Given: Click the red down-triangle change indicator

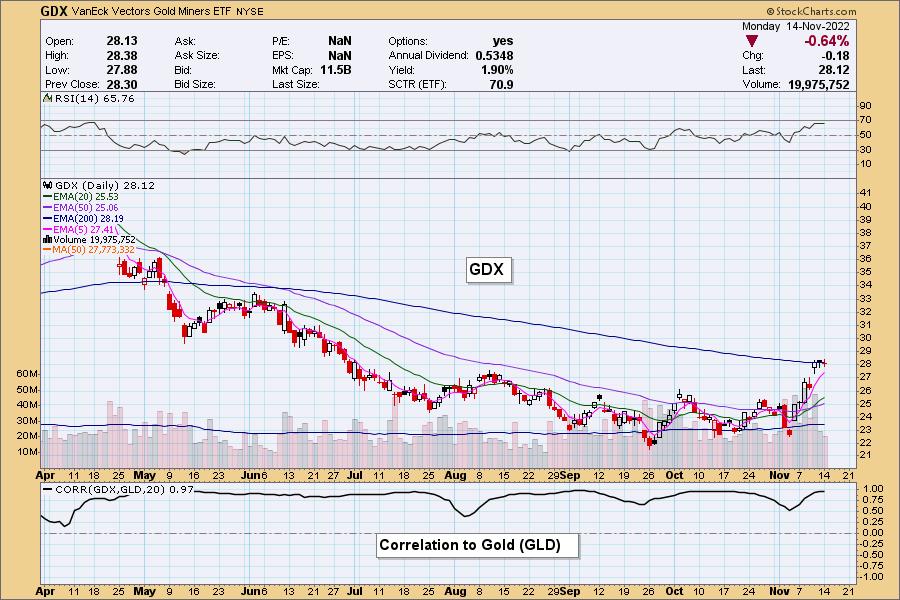Looking at the screenshot, I should (751, 41).
